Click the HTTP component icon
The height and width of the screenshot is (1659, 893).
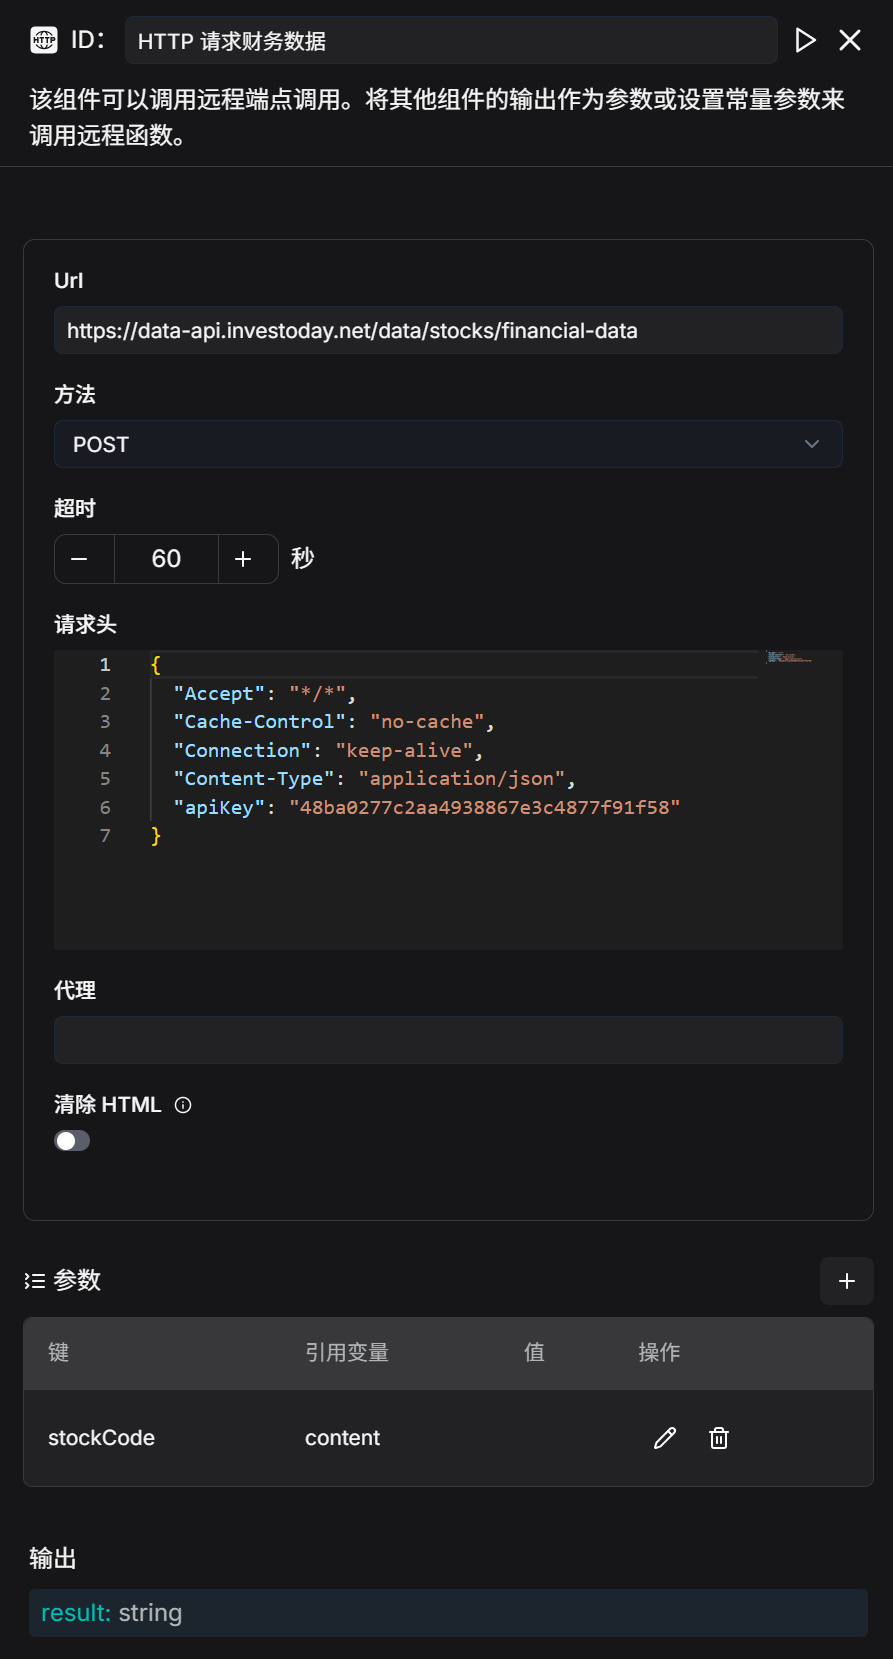click(44, 40)
